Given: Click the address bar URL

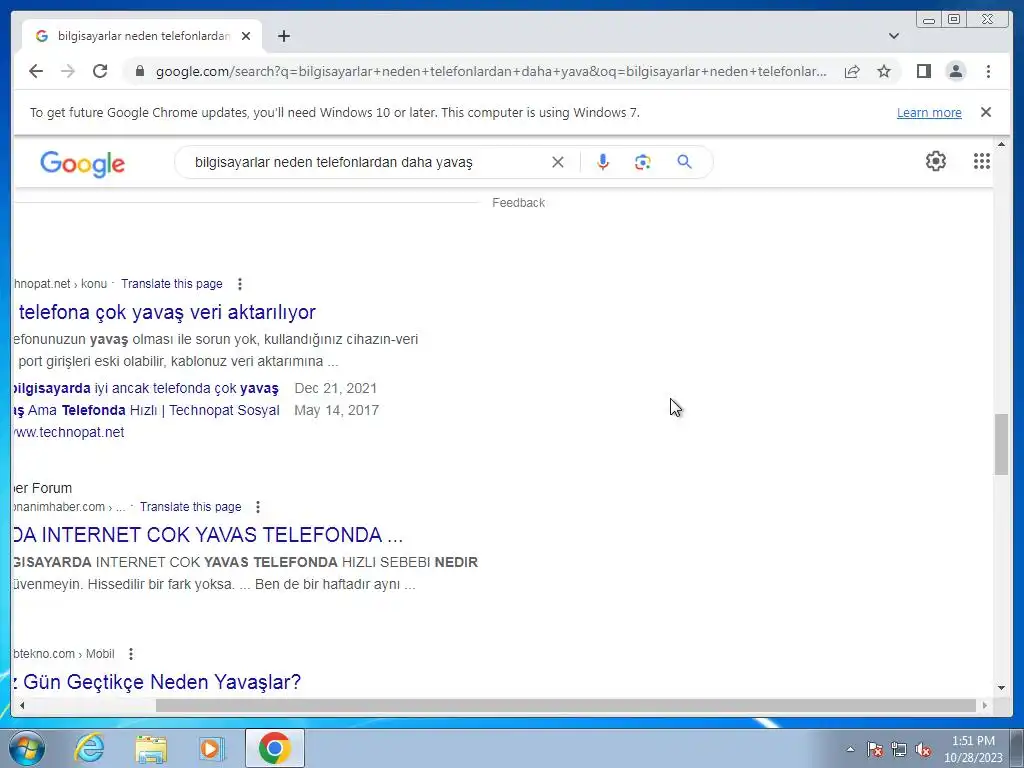Looking at the screenshot, I should 491,71.
